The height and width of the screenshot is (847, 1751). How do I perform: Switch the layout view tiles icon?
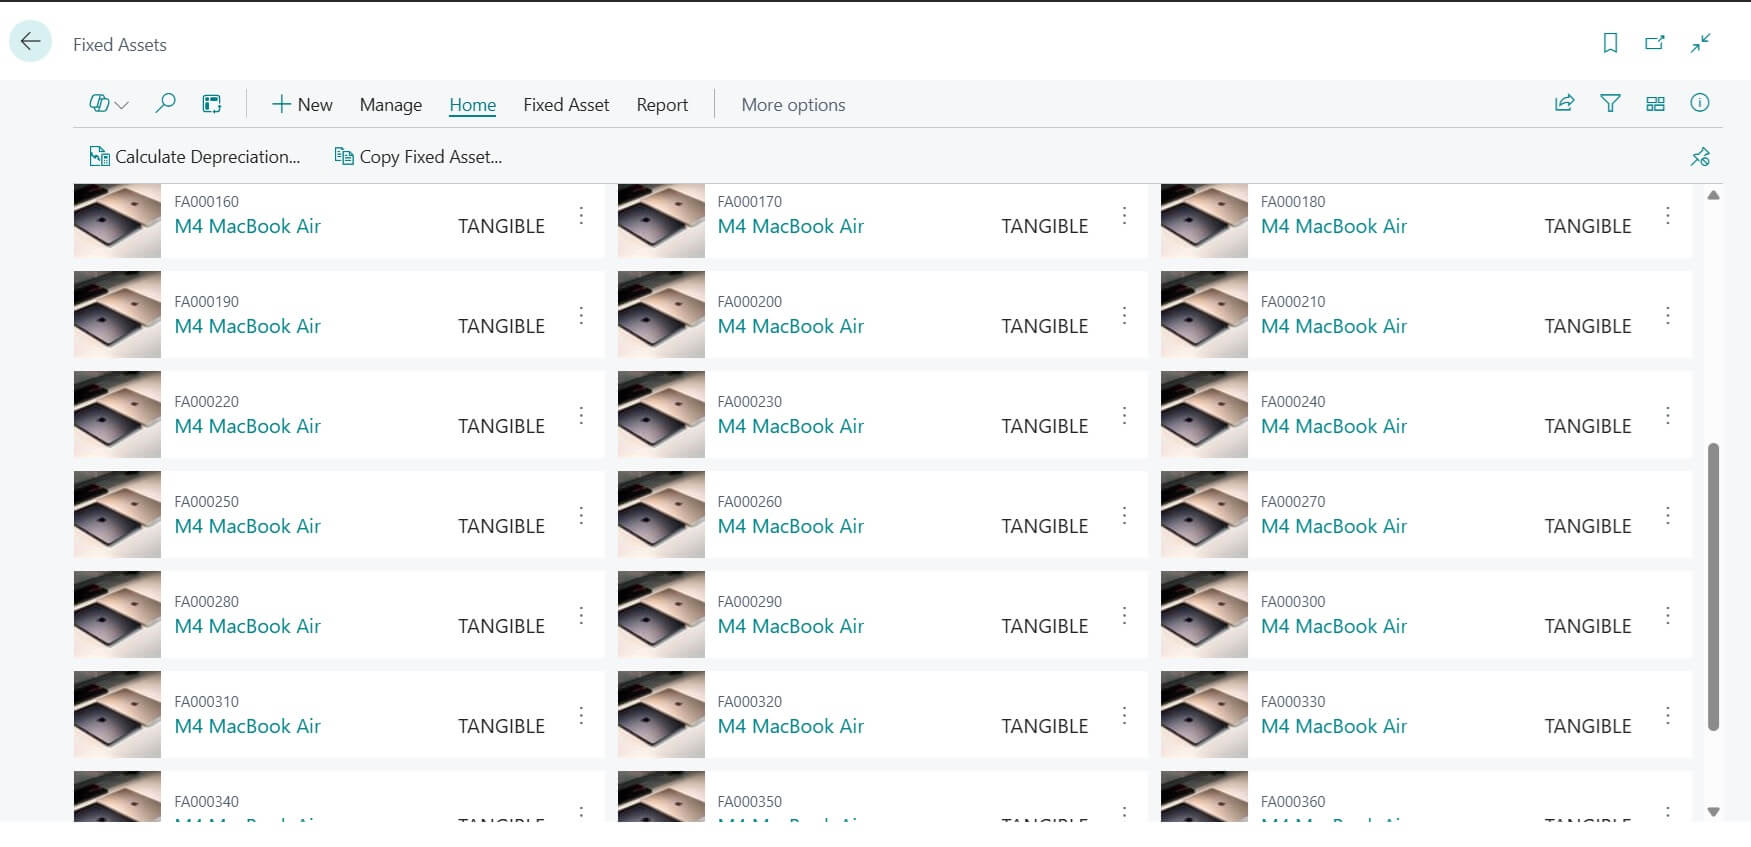[1655, 103]
